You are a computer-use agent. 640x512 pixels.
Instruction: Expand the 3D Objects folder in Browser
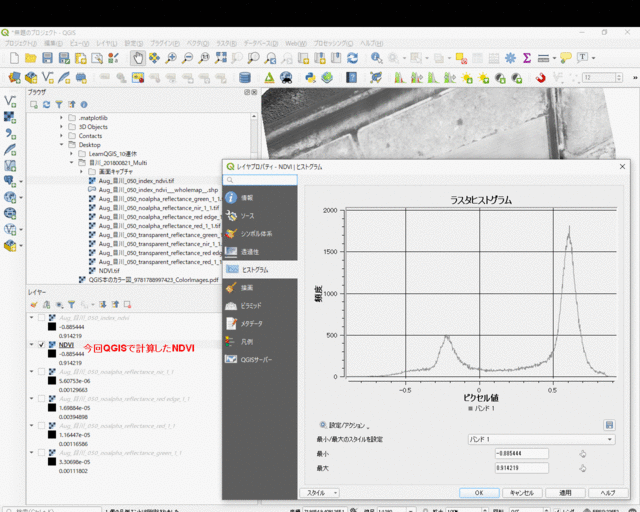(x=62, y=127)
